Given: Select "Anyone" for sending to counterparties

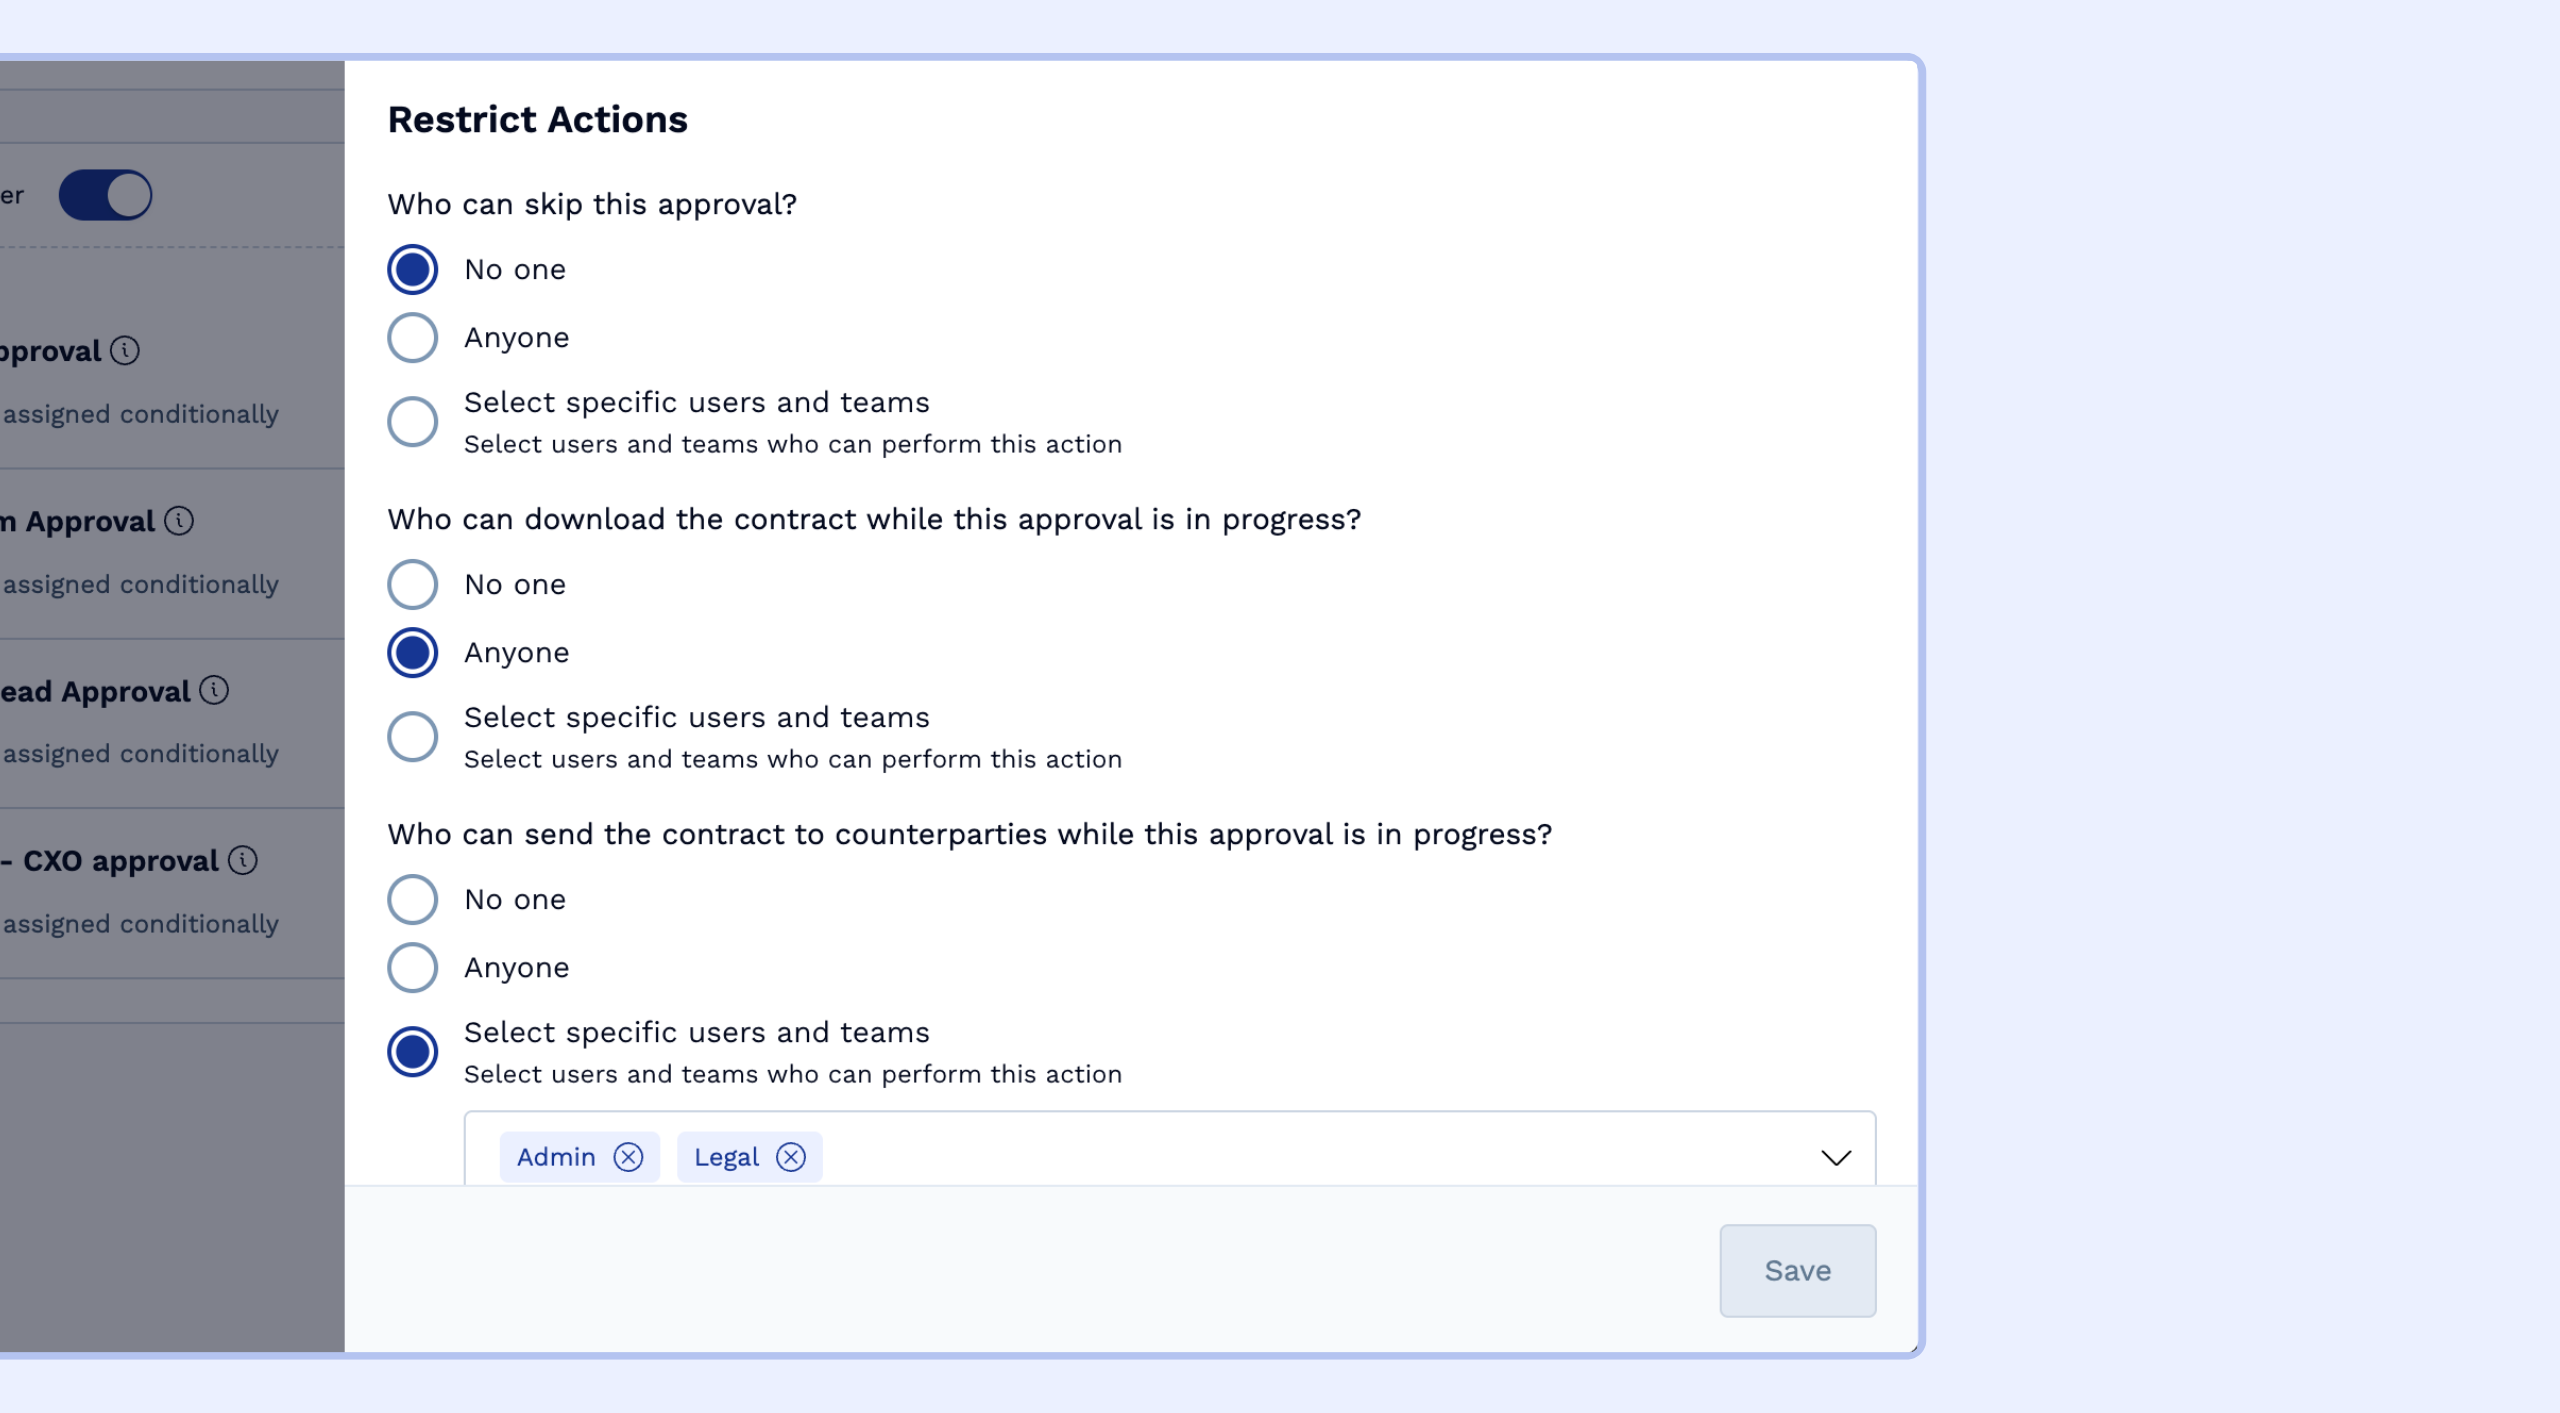Looking at the screenshot, I should [x=411, y=967].
